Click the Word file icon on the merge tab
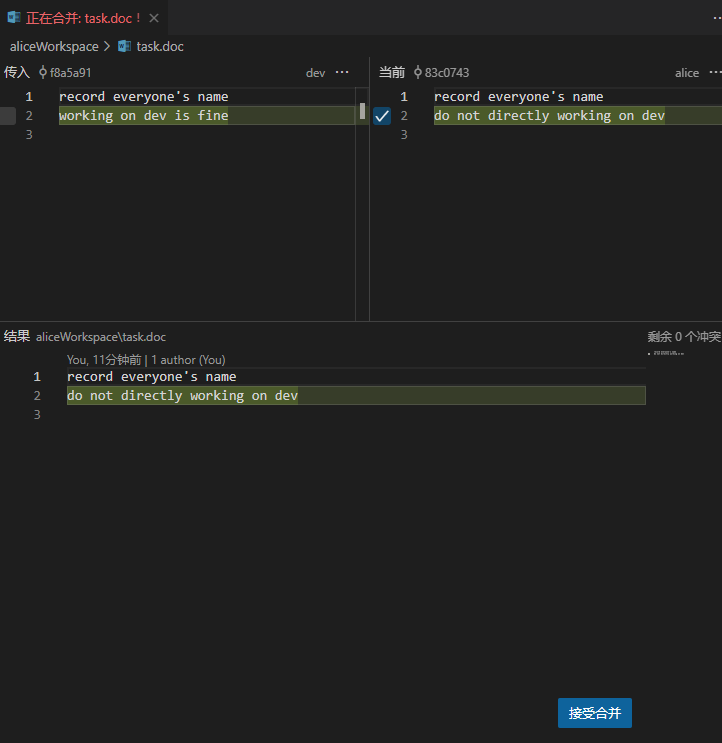This screenshot has width=722, height=743. [x=14, y=17]
